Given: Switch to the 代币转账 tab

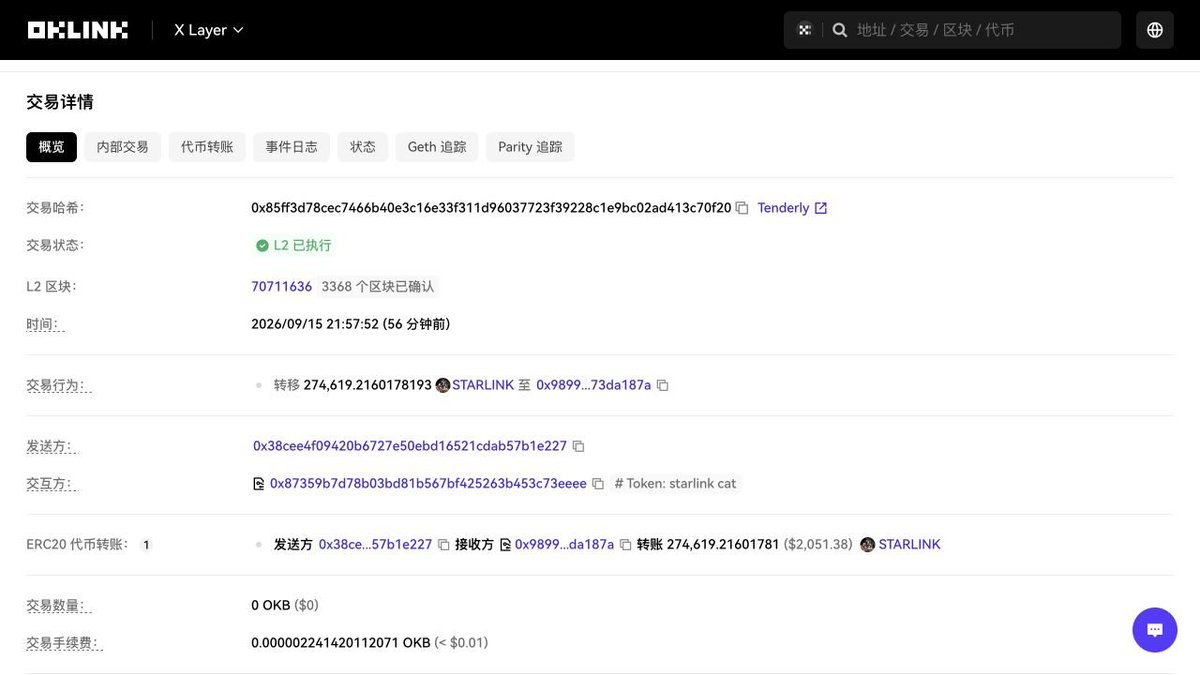Looking at the screenshot, I should 207,147.
